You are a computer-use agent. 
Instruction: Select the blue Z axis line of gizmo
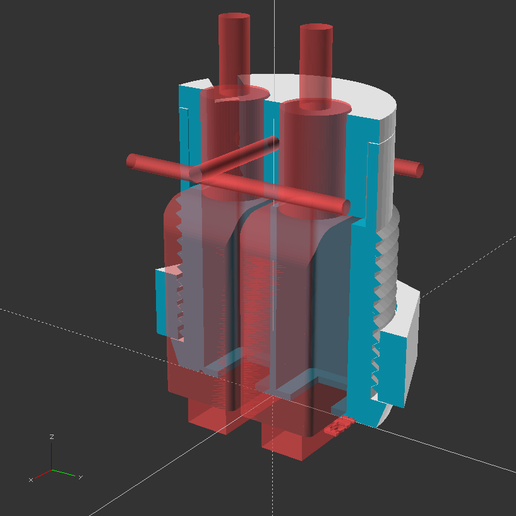pyautogui.click(x=52, y=455)
